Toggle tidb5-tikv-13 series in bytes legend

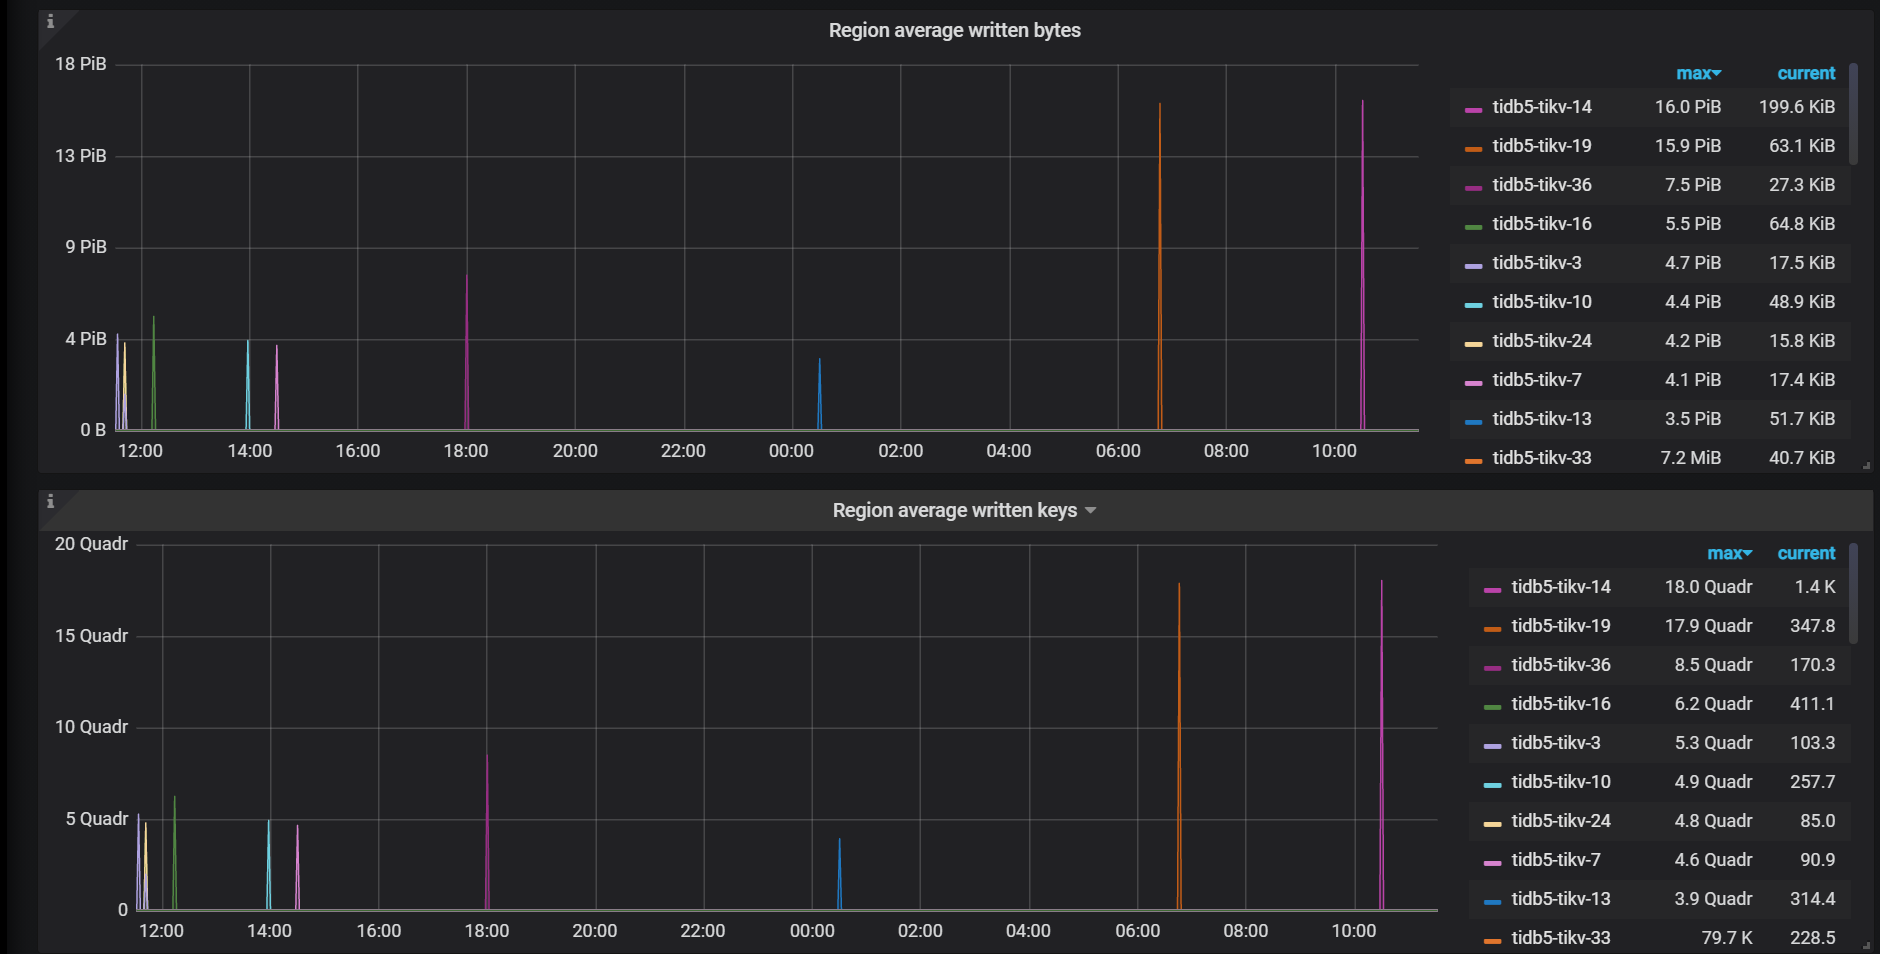point(1542,419)
